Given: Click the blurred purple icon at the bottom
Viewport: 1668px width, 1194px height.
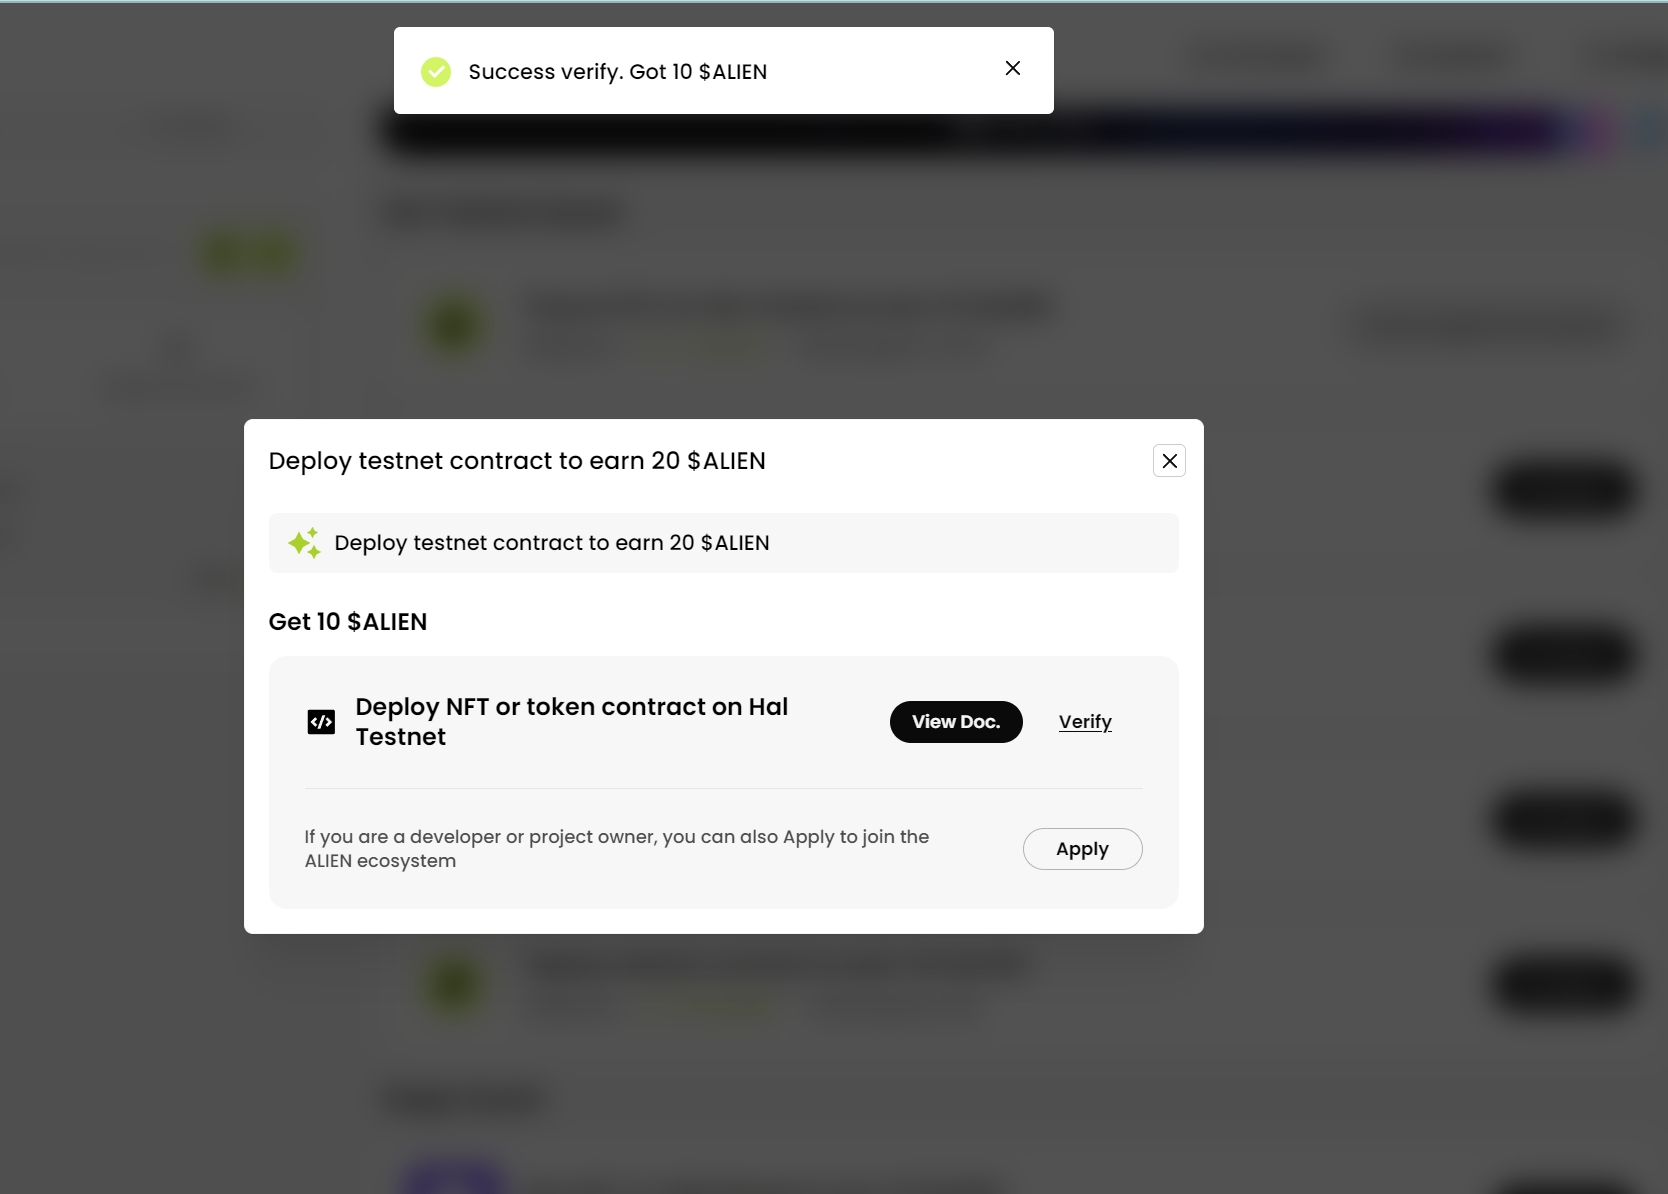Looking at the screenshot, I should pos(453,1179).
